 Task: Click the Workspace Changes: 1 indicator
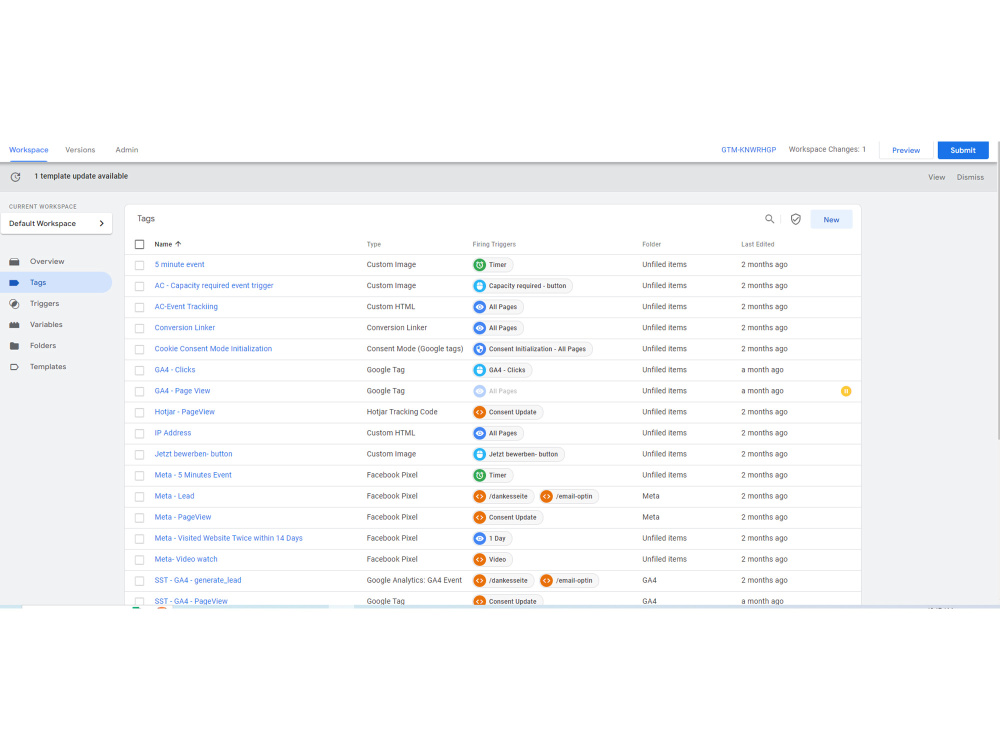[x=827, y=149]
